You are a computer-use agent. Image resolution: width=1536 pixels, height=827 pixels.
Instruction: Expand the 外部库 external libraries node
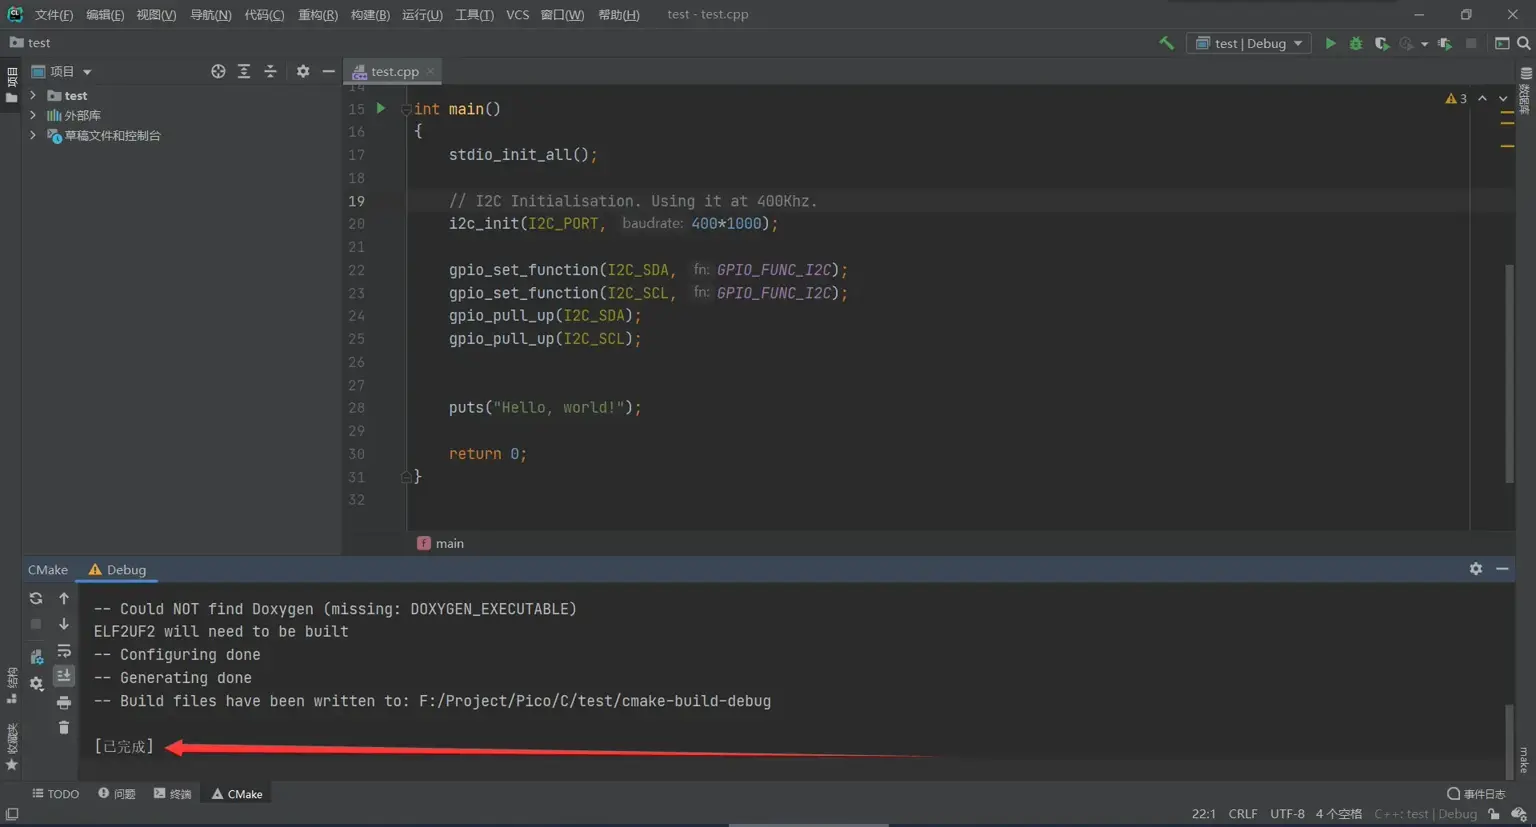tap(33, 115)
